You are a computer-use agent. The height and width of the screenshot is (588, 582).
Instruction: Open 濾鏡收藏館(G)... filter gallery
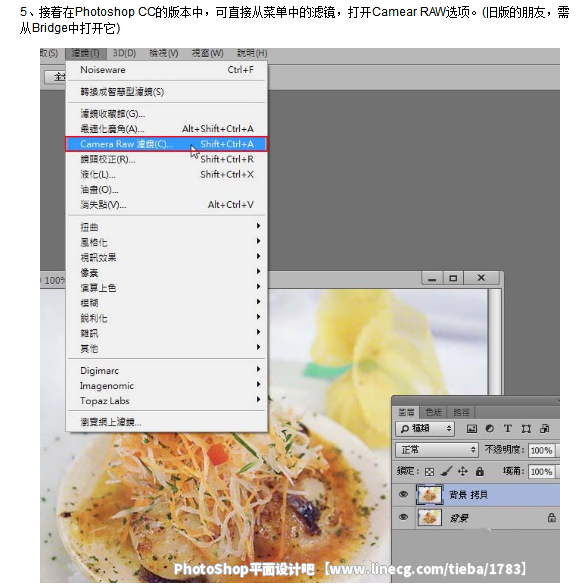point(166,113)
